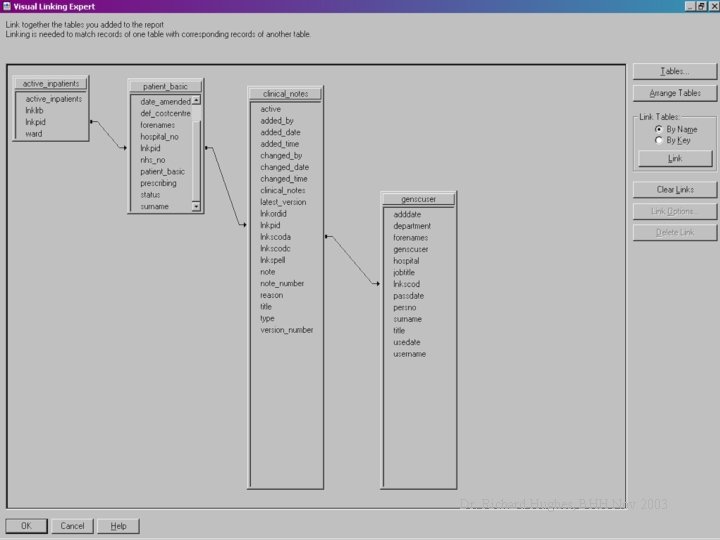720x540 pixels.
Task: Select usedate field in genscuser
Action: coord(407,342)
